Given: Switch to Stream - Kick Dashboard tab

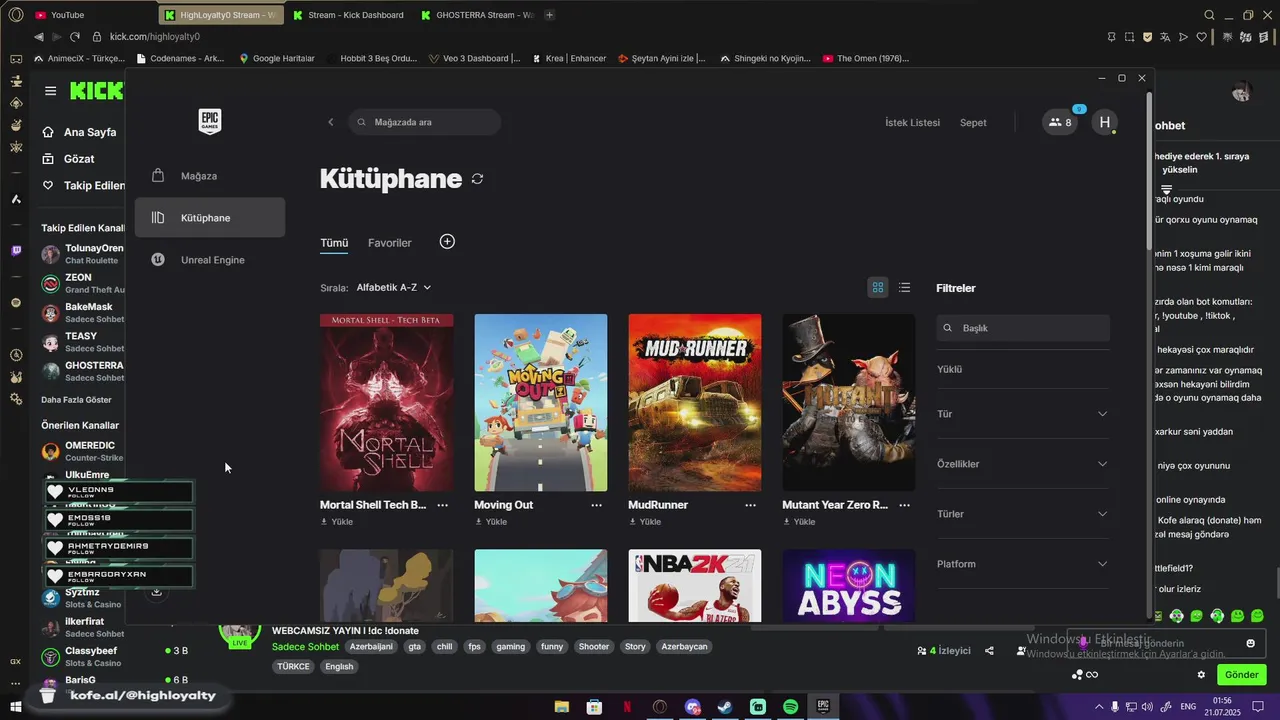Looking at the screenshot, I should coord(348,15).
